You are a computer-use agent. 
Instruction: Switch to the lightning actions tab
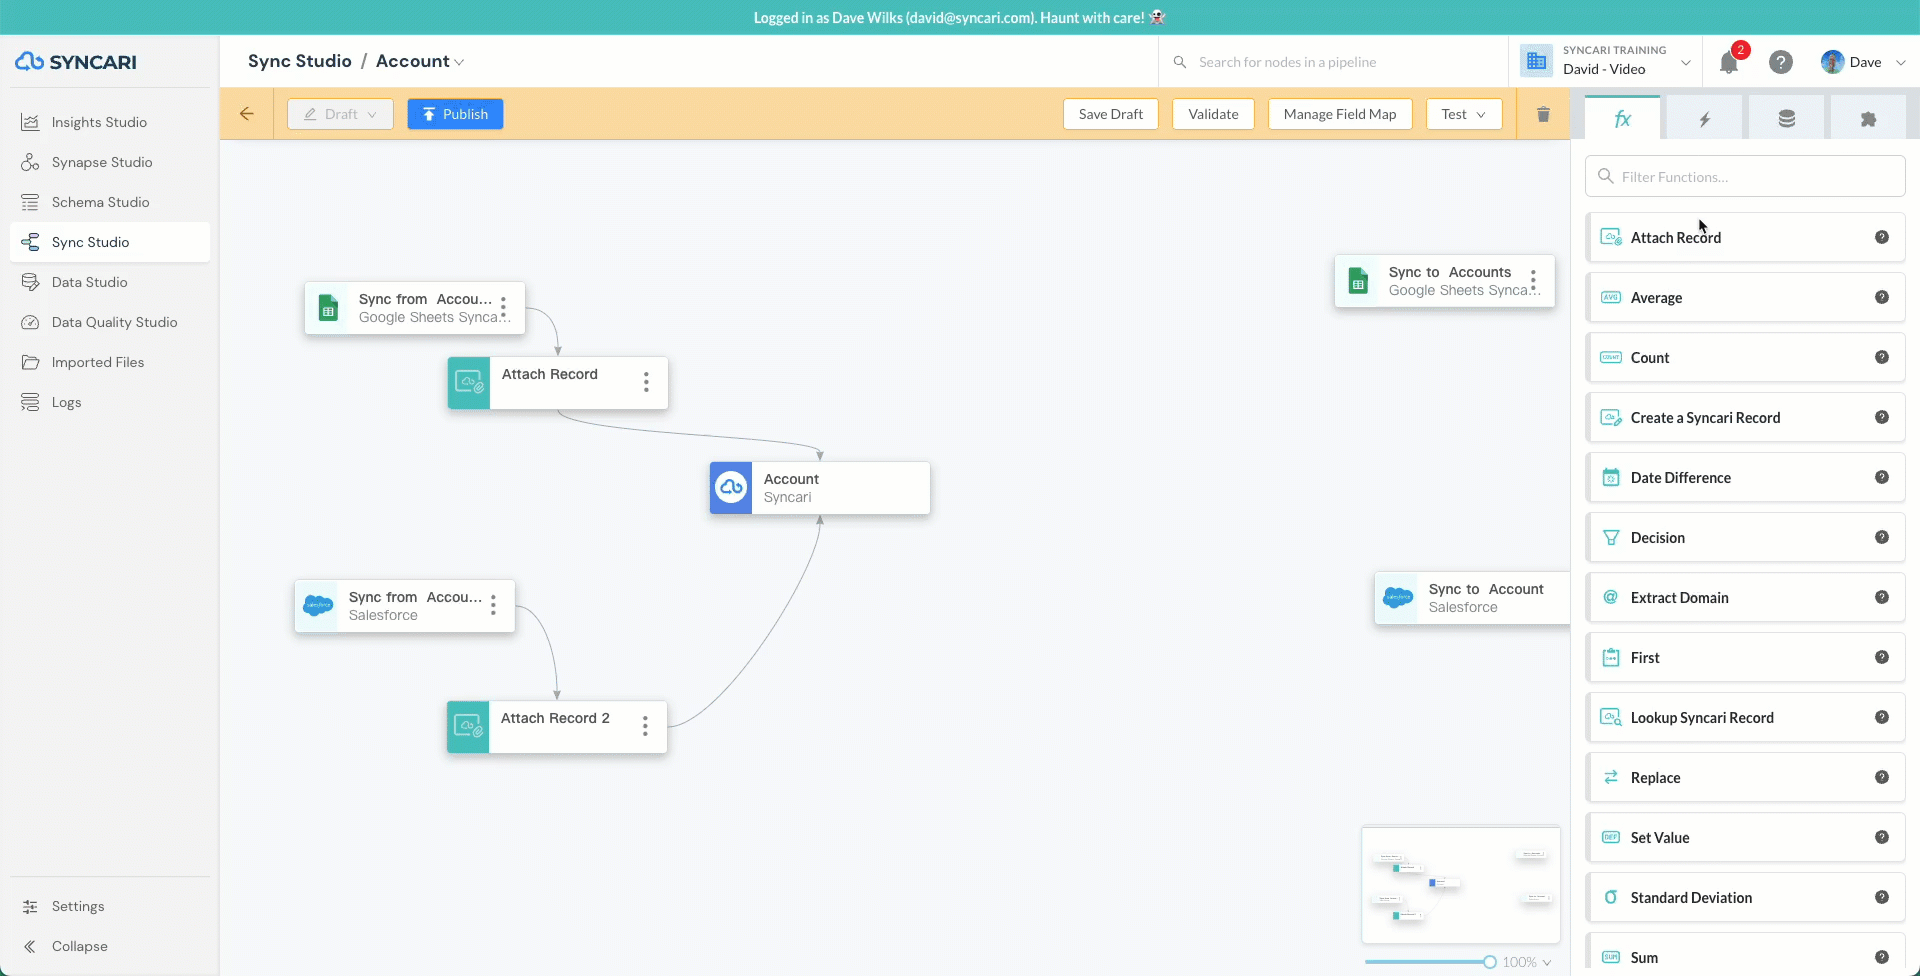1704,119
